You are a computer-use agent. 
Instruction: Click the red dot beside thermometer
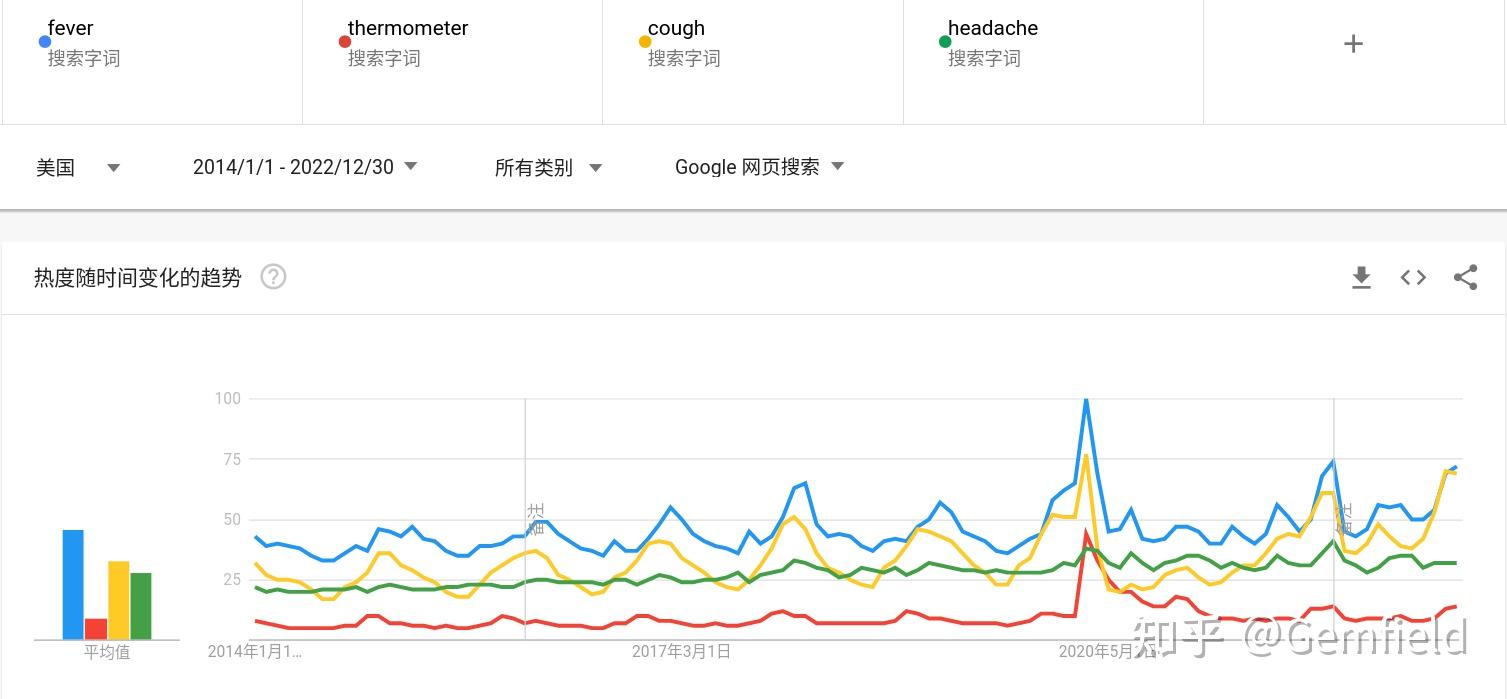344,42
